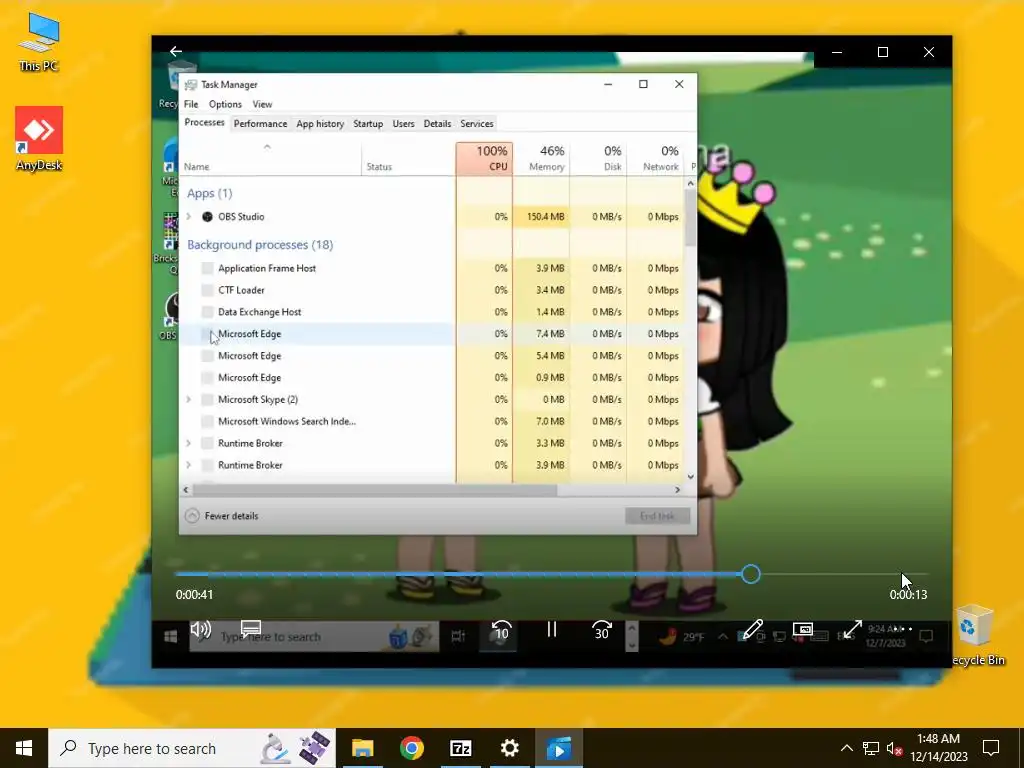Open Task Manager's File menu
Viewport: 1024px width, 768px height.
191,104
